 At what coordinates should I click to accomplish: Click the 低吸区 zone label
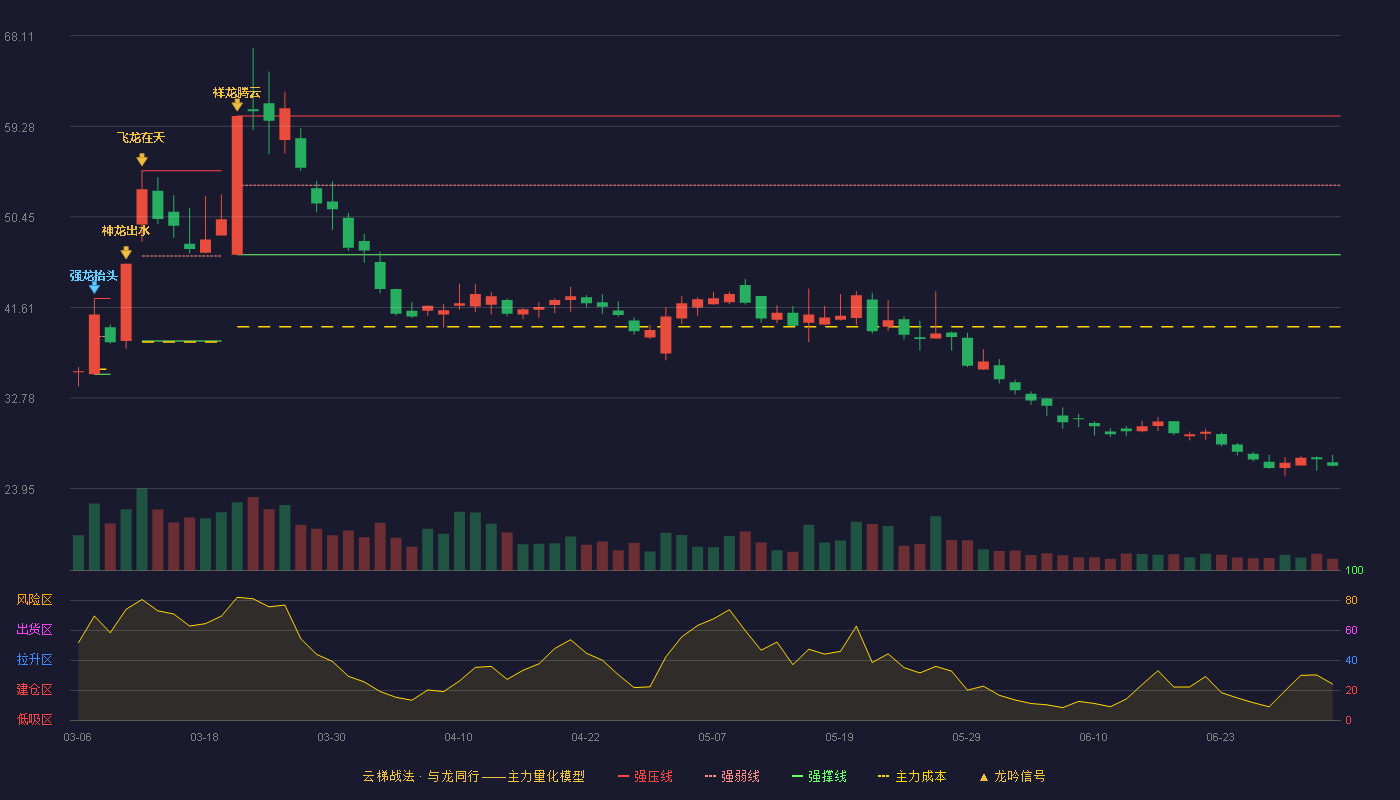point(35,719)
